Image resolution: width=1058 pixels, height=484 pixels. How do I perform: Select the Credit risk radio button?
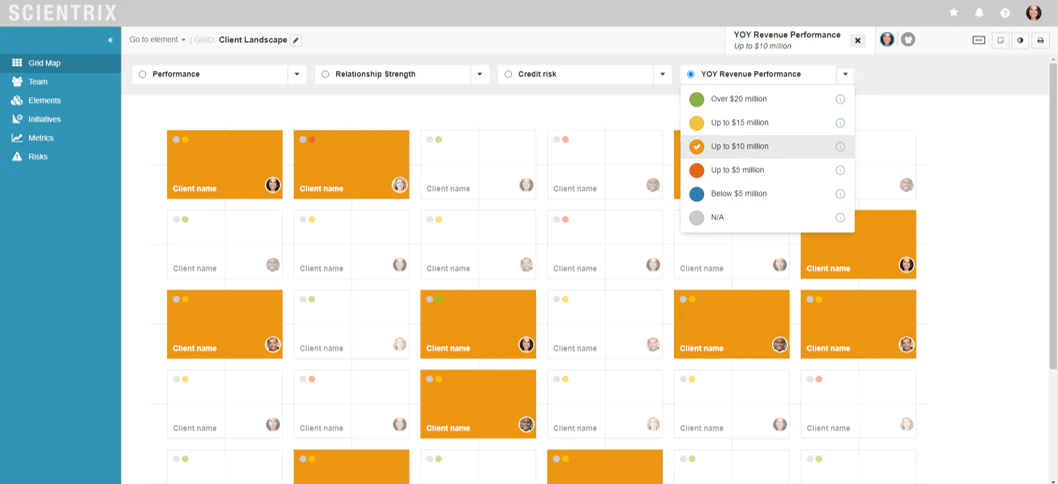508,74
